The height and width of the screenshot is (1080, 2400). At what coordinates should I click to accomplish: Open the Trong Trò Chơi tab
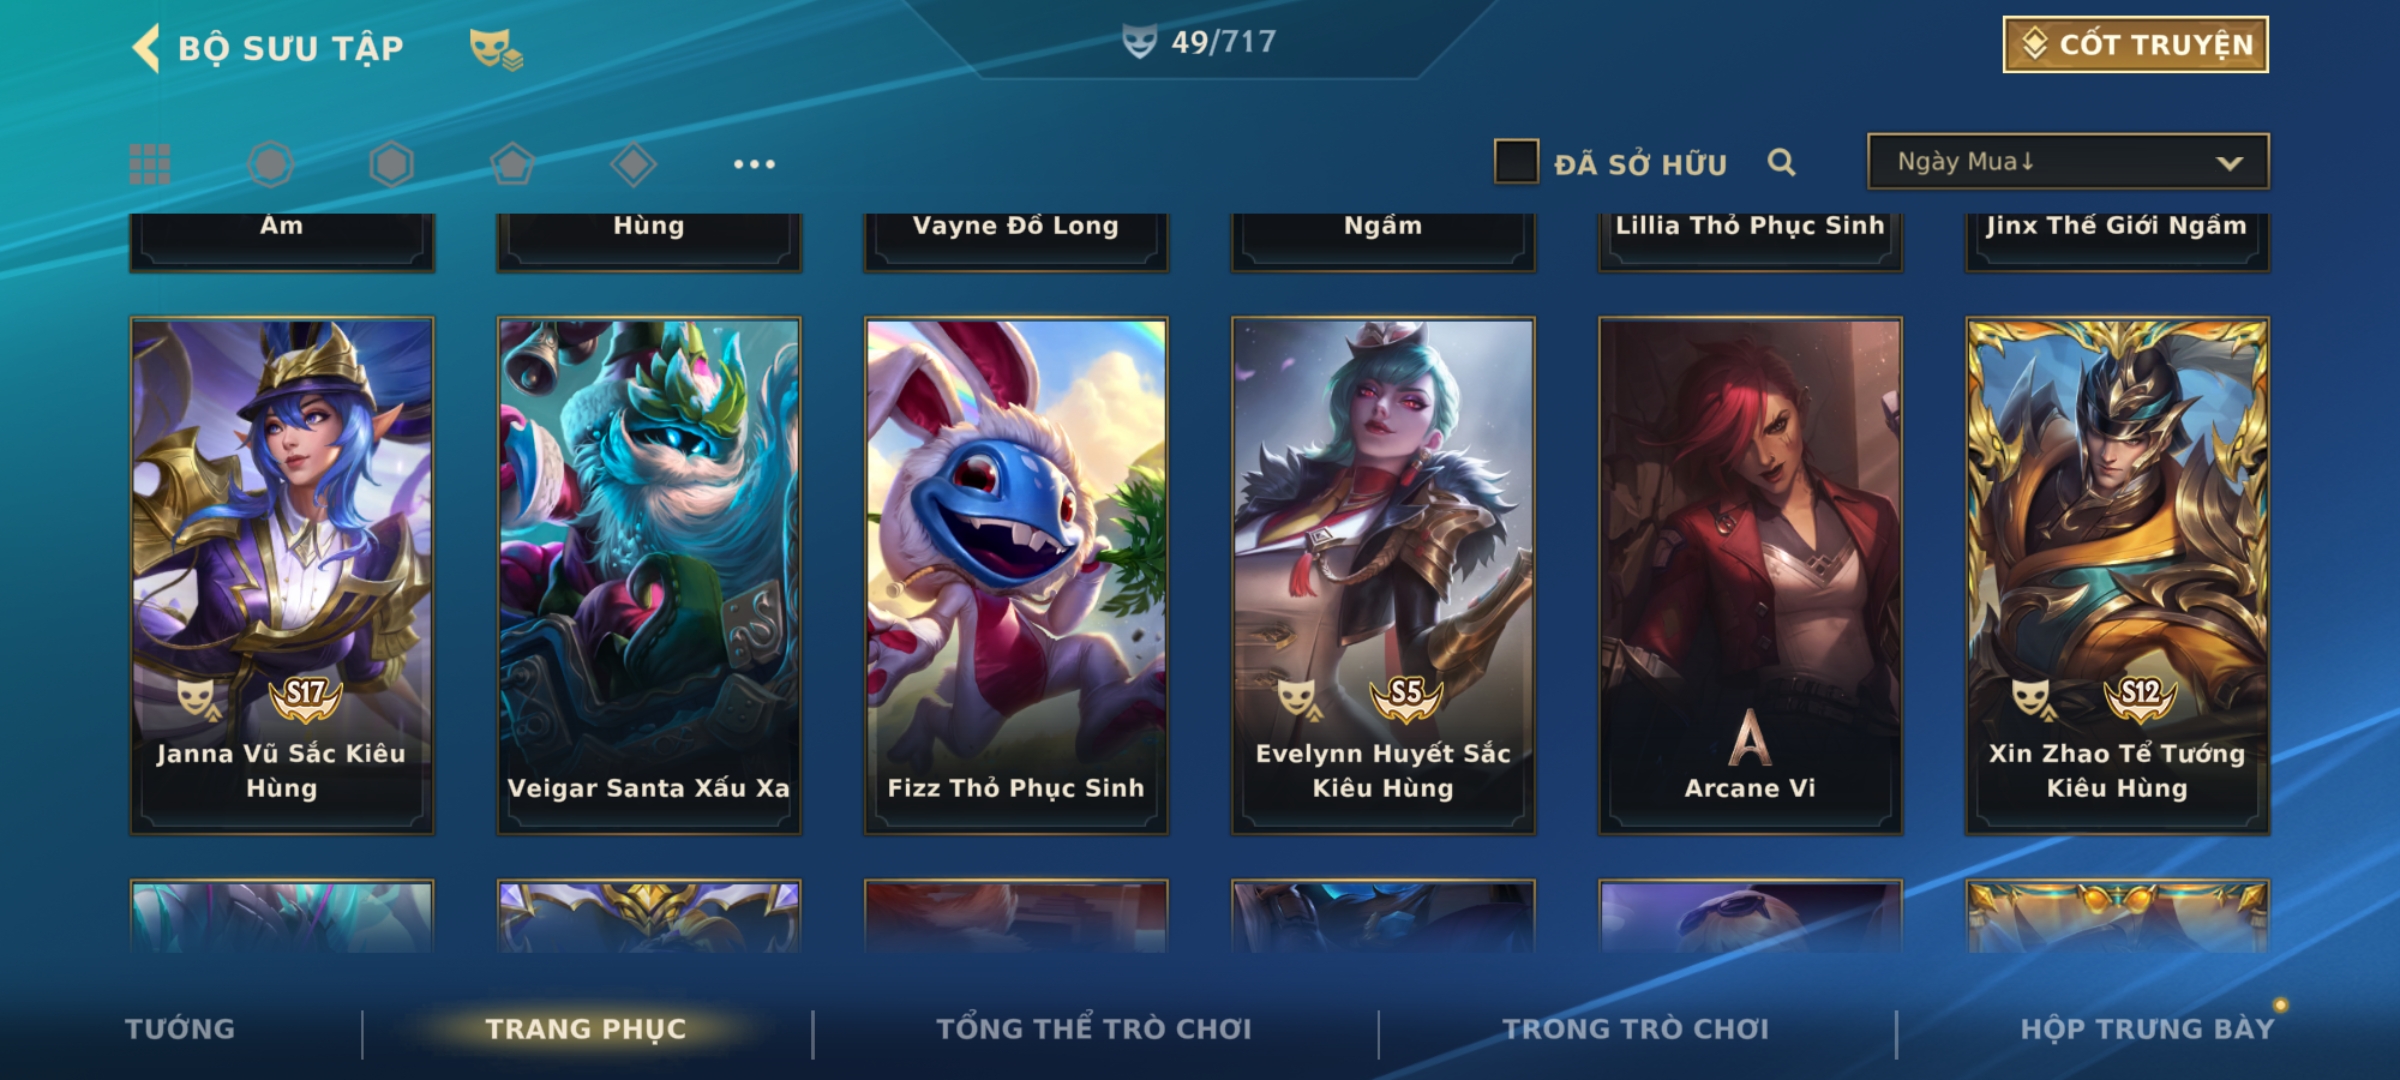pos(1636,1029)
